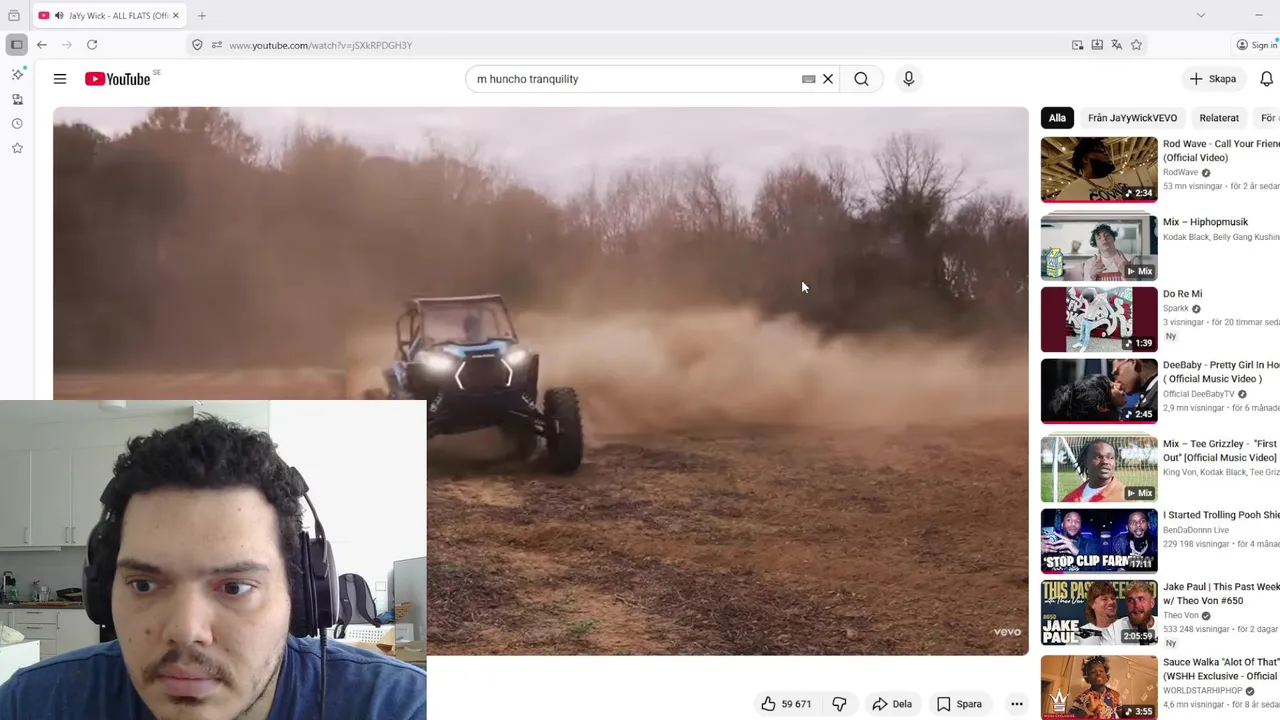Start voice search with microphone

[x=908, y=79]
